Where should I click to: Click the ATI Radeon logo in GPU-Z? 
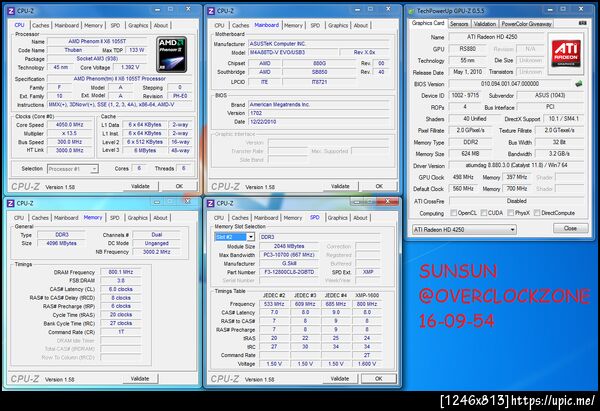[x=566, y=53]
